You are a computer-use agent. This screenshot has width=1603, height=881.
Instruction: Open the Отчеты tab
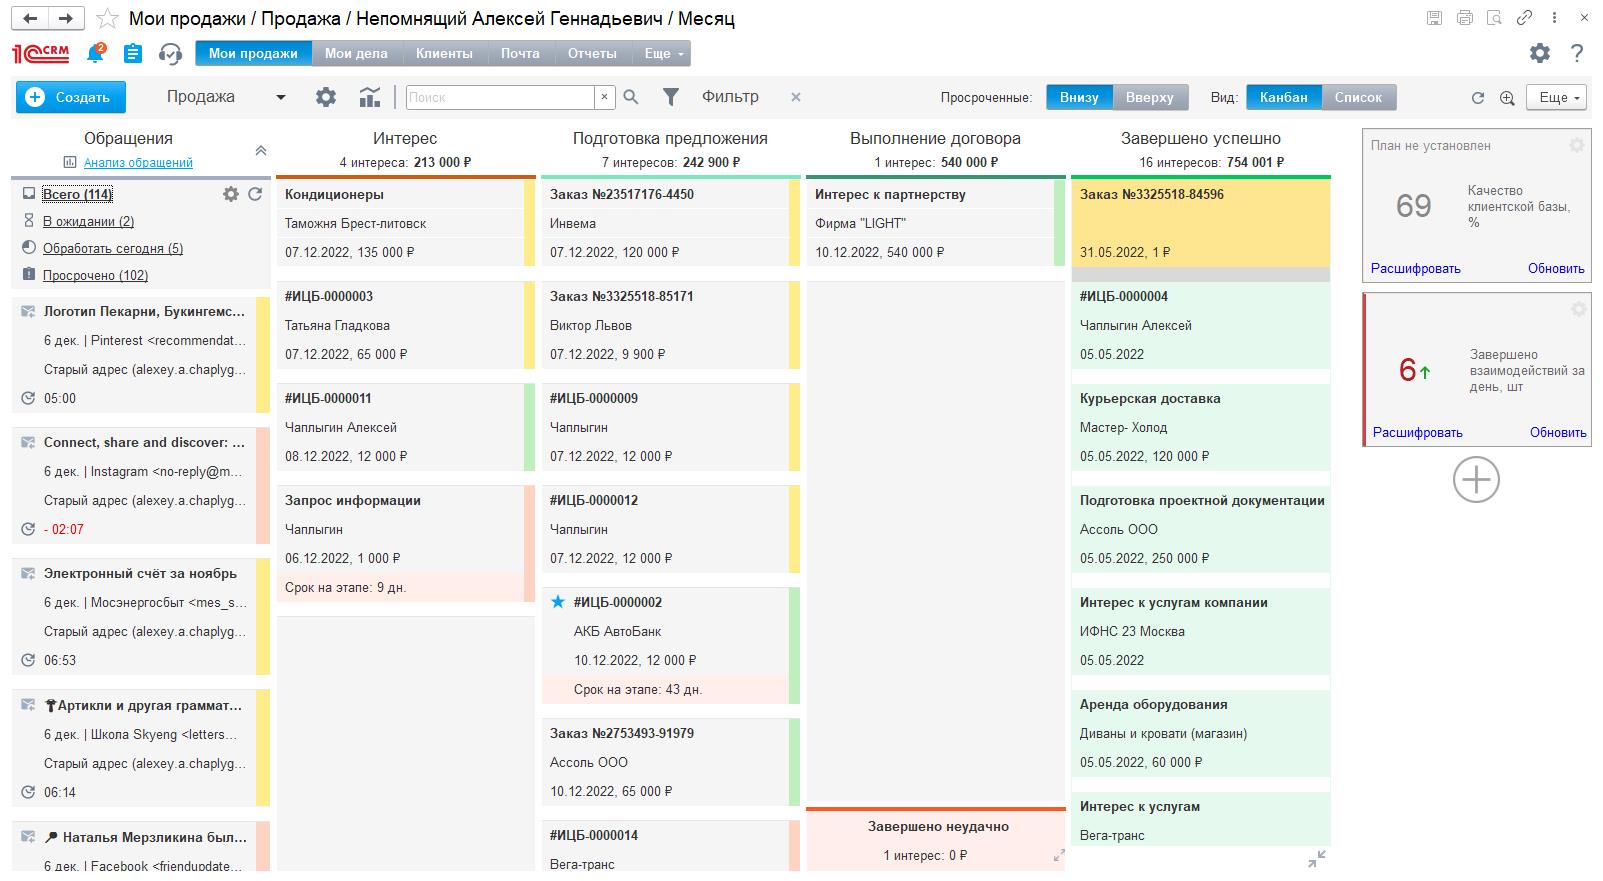tap(592, 53)
